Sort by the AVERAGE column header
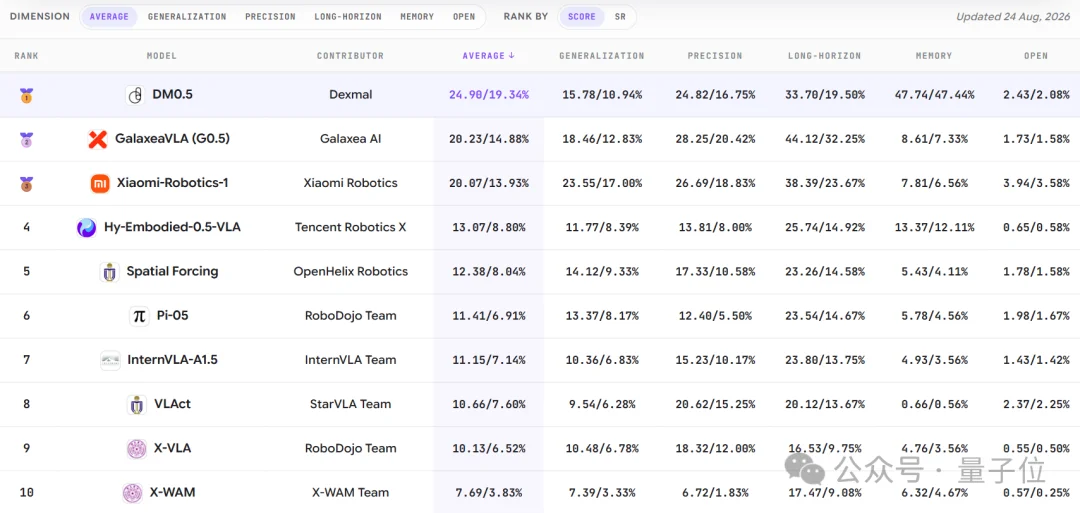 coord(488,56)
